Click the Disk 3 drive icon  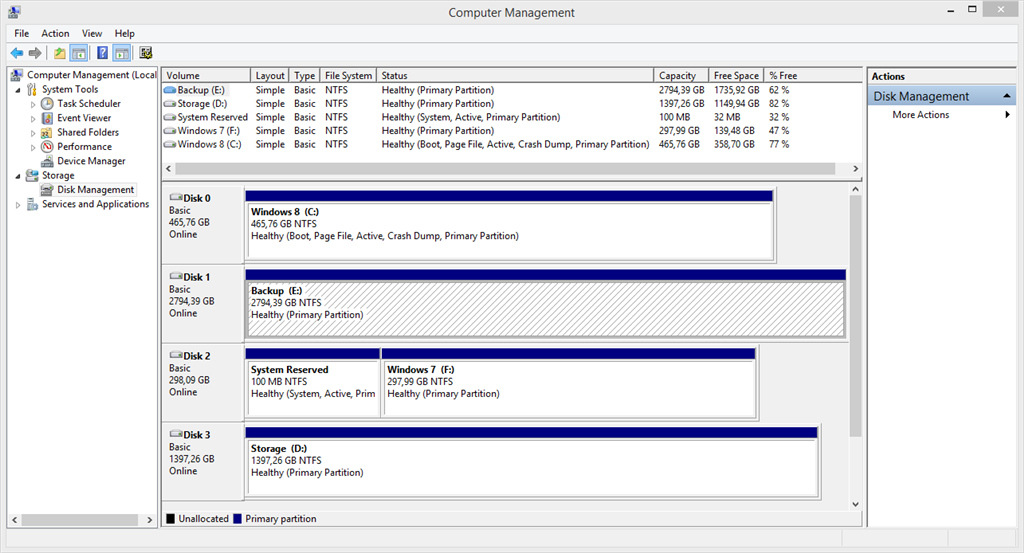click(x=176, y=434)
